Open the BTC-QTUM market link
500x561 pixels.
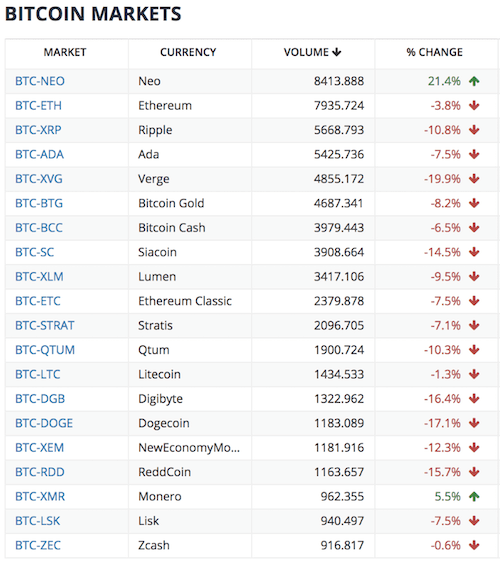click(x=45, y=350)
